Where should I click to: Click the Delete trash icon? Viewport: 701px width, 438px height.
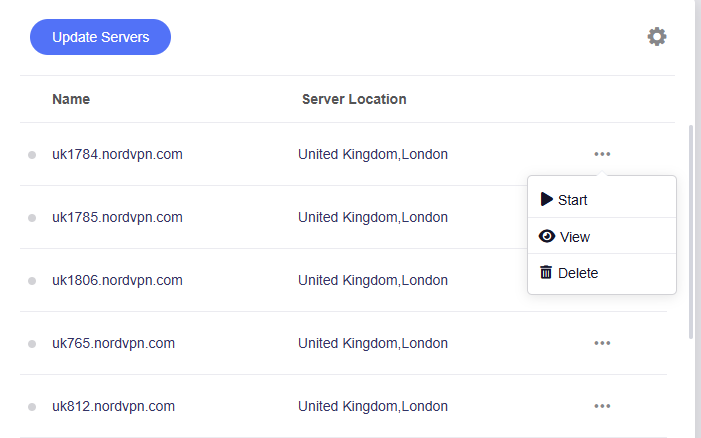[546, 272]
